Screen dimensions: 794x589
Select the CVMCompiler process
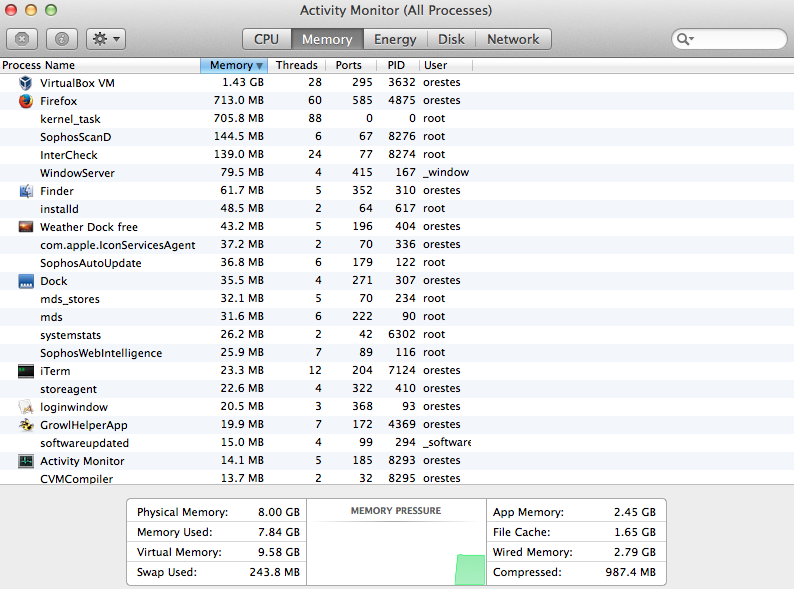coord(397,478)
